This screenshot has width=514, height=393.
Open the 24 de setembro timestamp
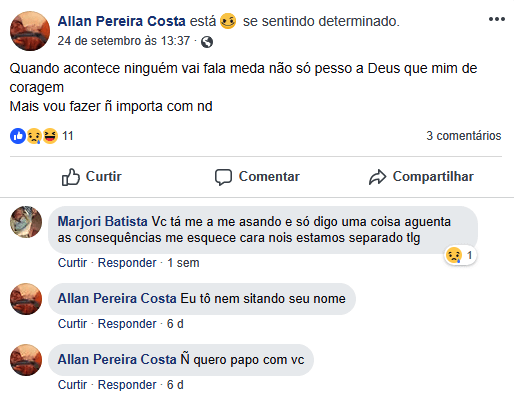pyautogui.click(x=124, y=41)
